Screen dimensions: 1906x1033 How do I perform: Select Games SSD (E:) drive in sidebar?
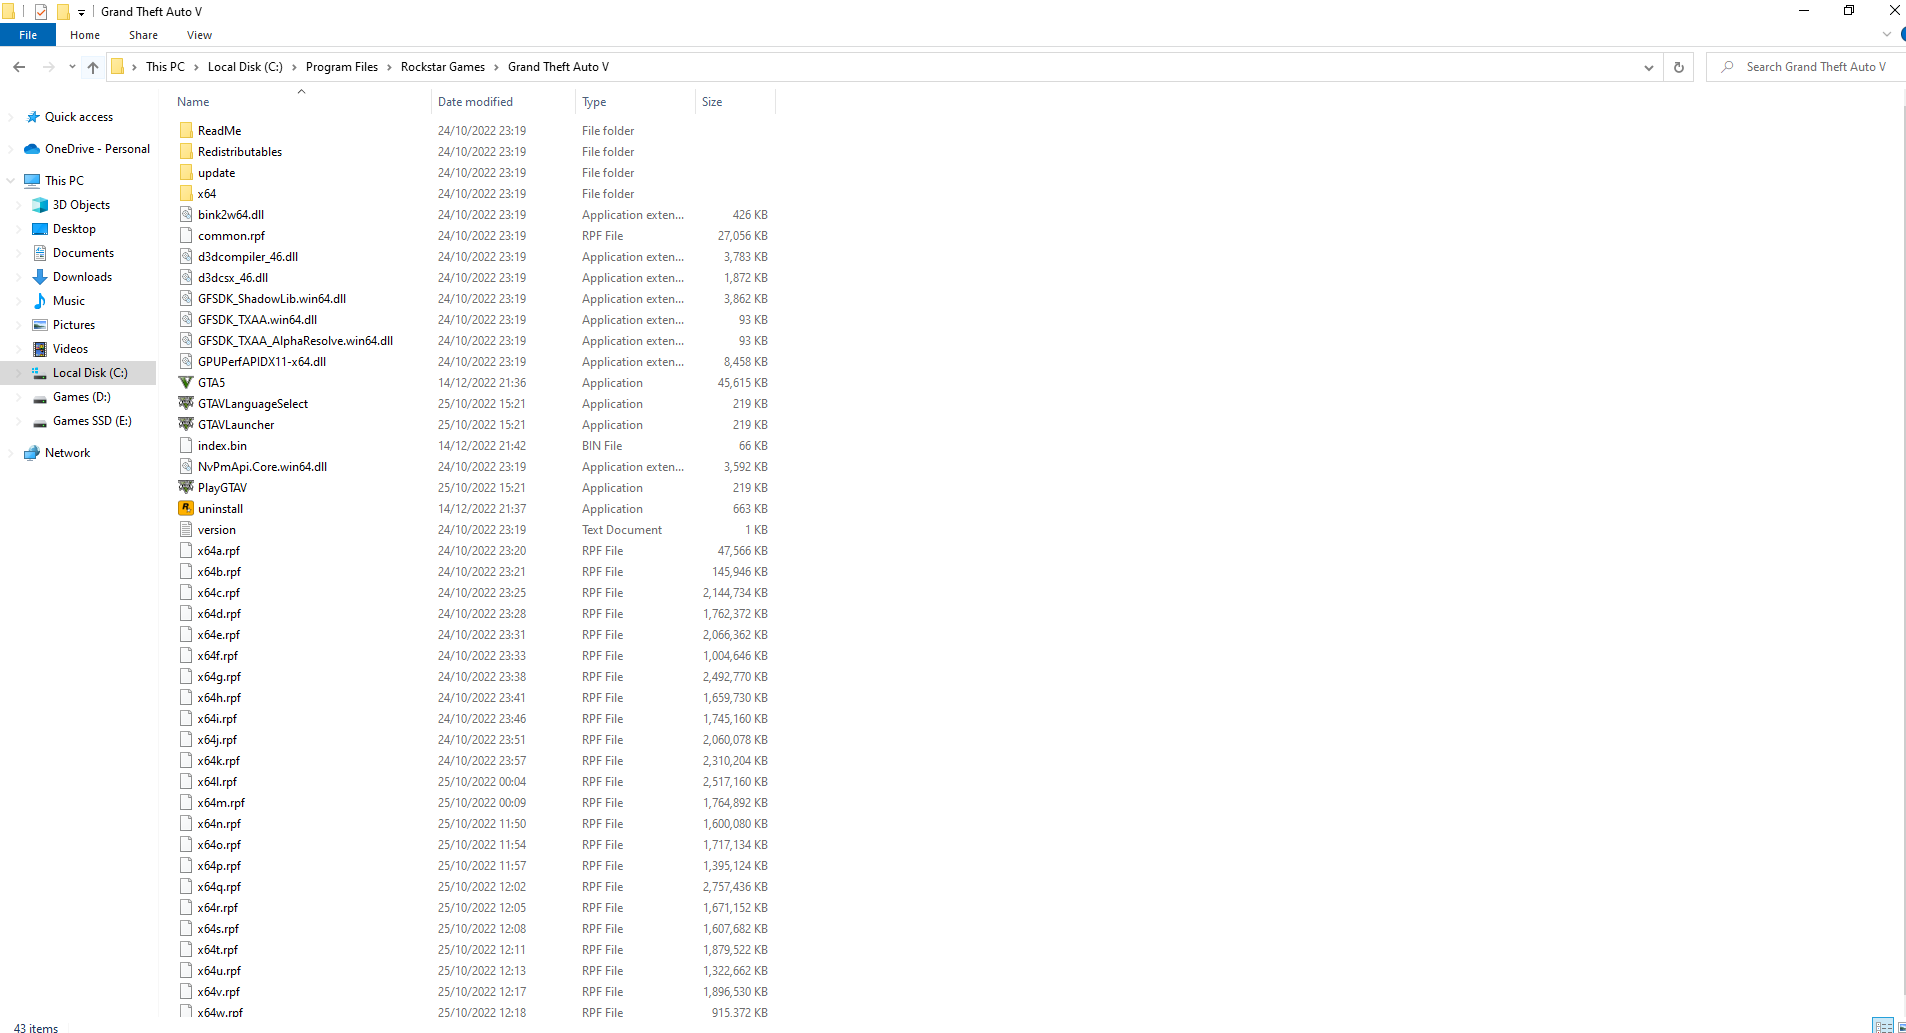[92, 421]
